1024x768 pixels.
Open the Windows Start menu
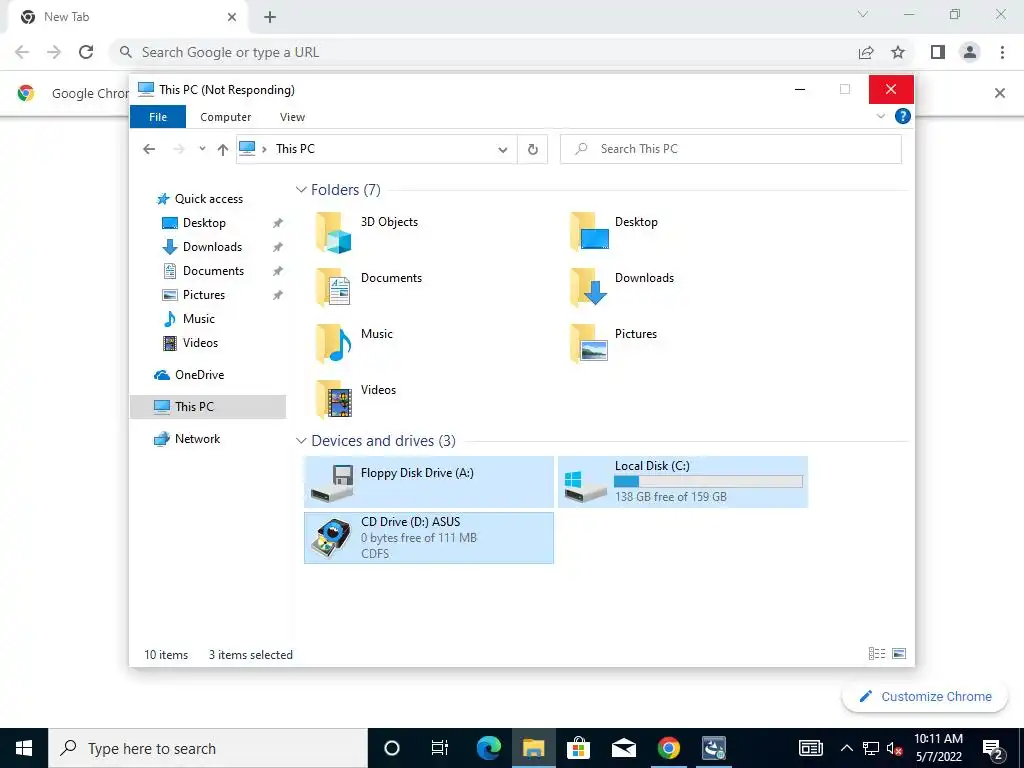(24, 748)
